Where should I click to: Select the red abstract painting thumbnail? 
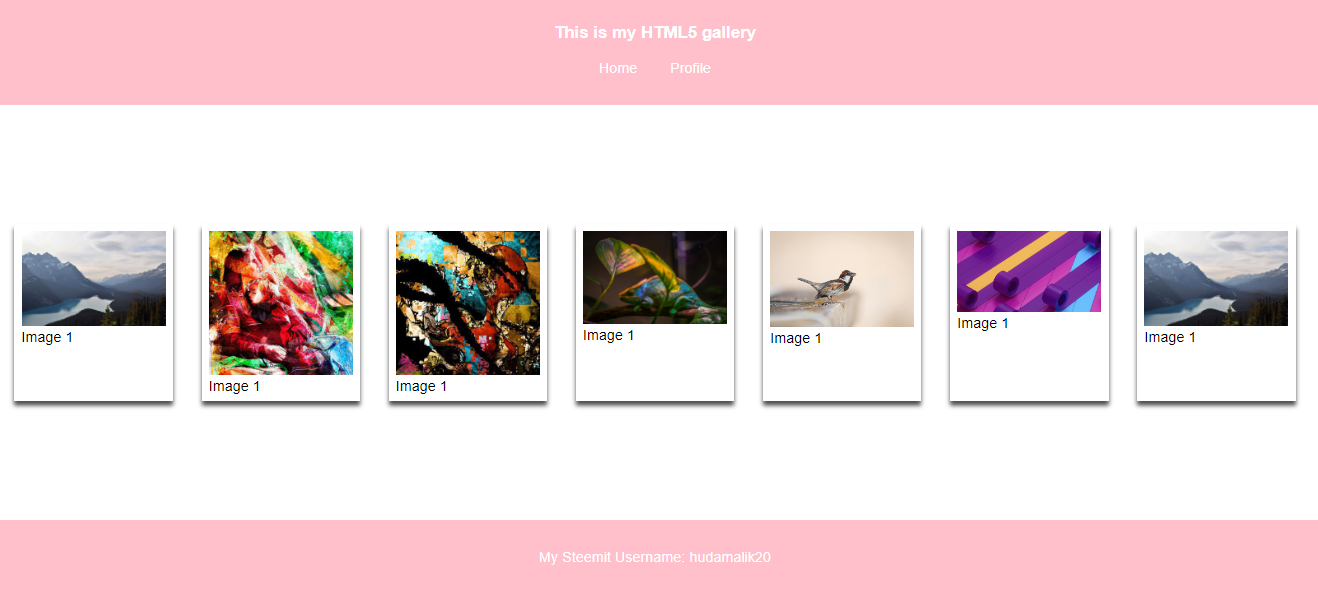click(x=281, y=303)
